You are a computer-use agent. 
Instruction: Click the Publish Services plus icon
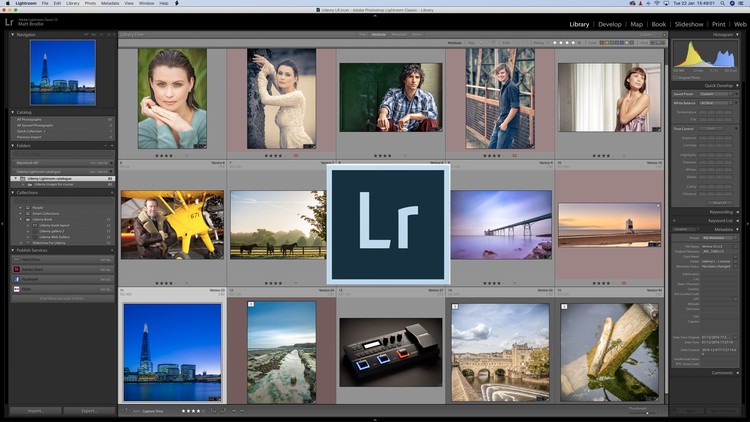[x=112, y=250]
